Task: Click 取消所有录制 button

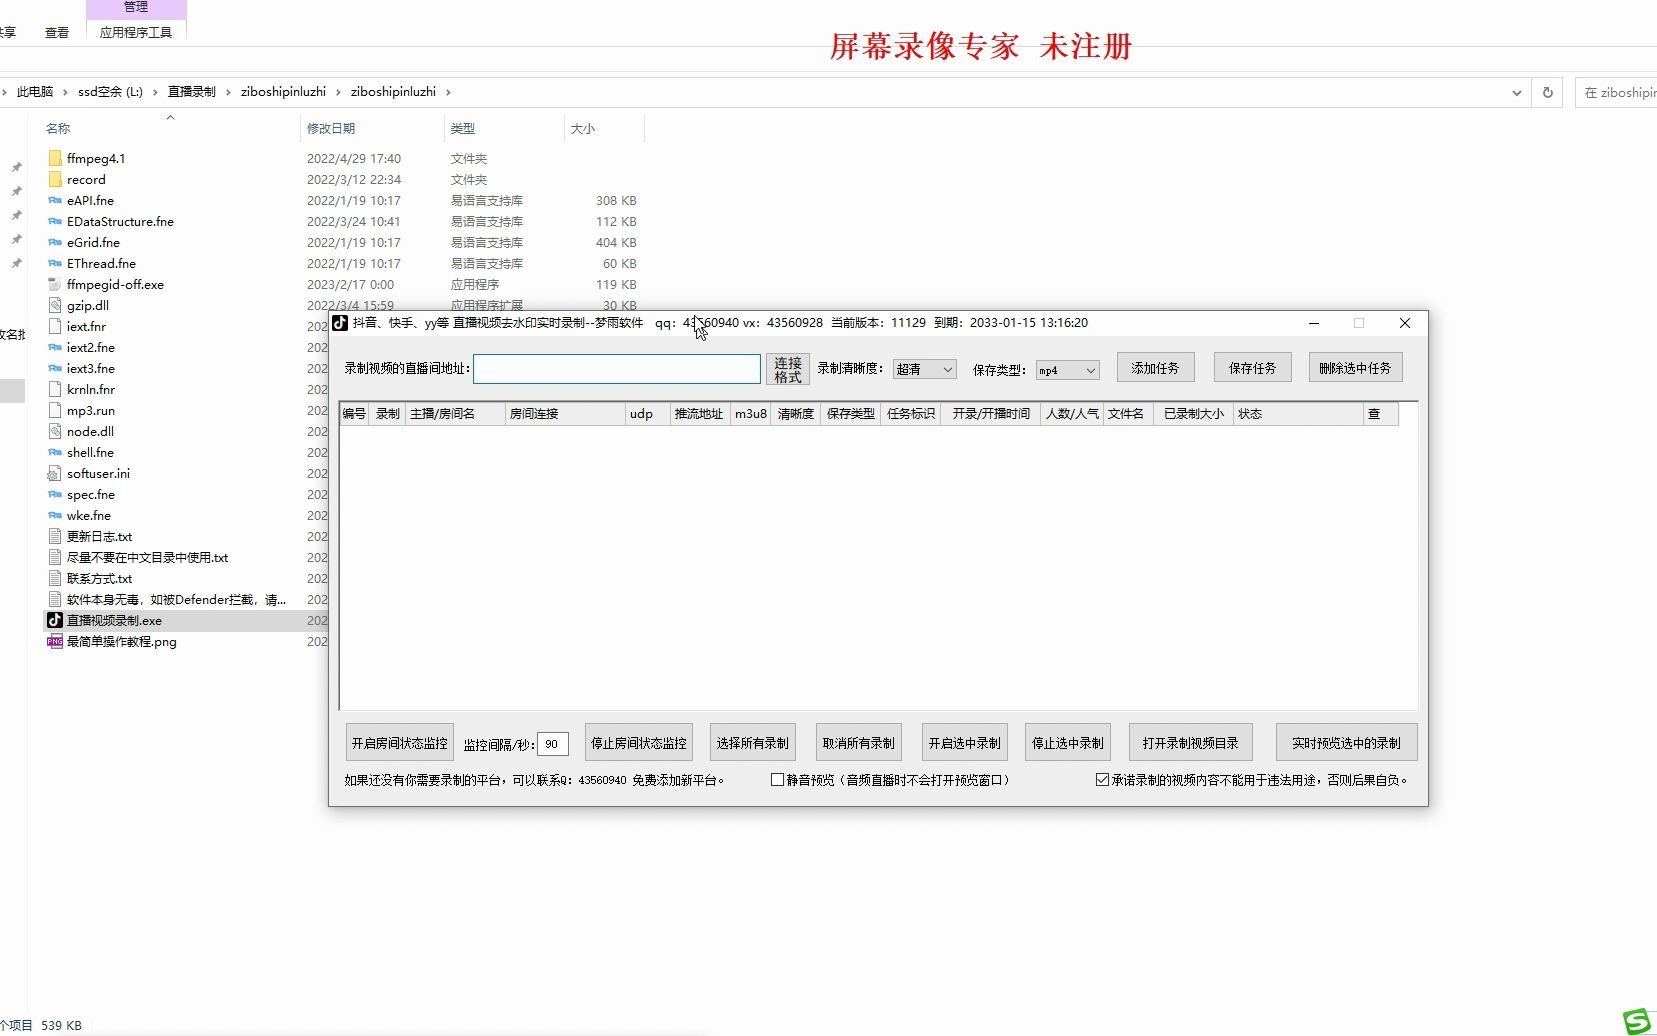Action: 859,743
